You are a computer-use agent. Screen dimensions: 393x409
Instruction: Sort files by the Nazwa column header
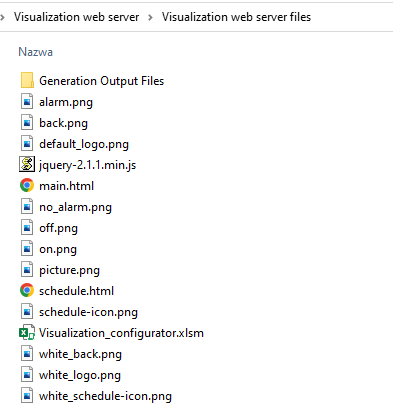click(35, 52)
